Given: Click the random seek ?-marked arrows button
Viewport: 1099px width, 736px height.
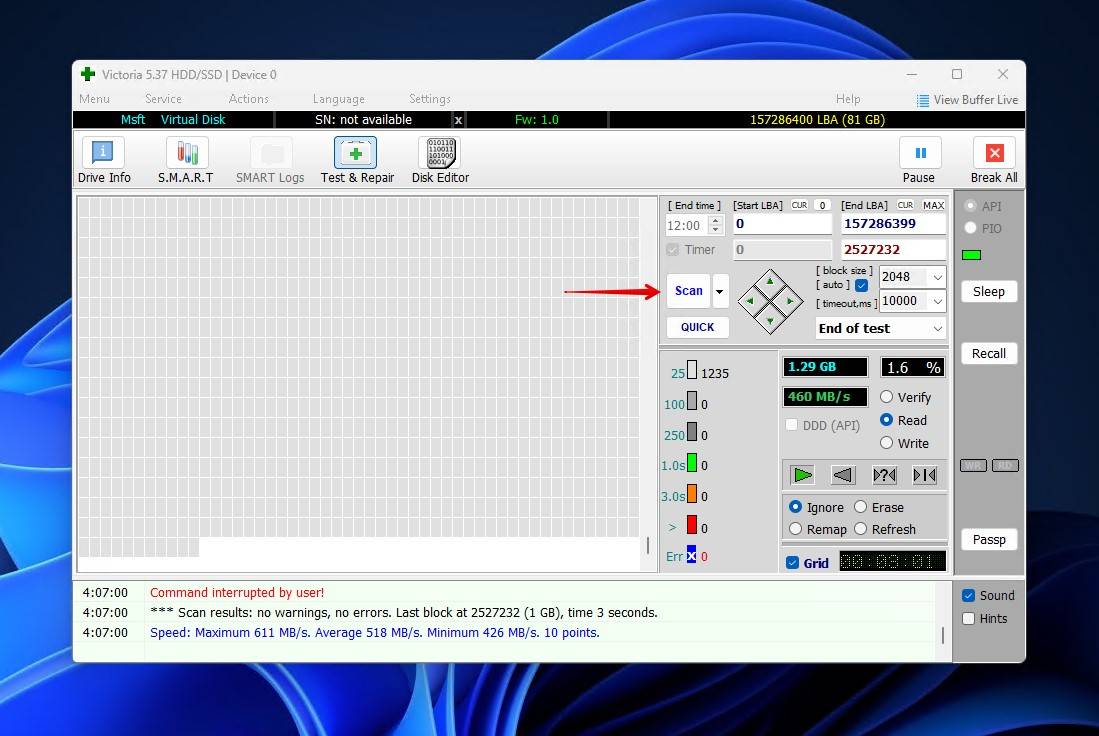Looking at the screenshot, I should tap(884, 475).
